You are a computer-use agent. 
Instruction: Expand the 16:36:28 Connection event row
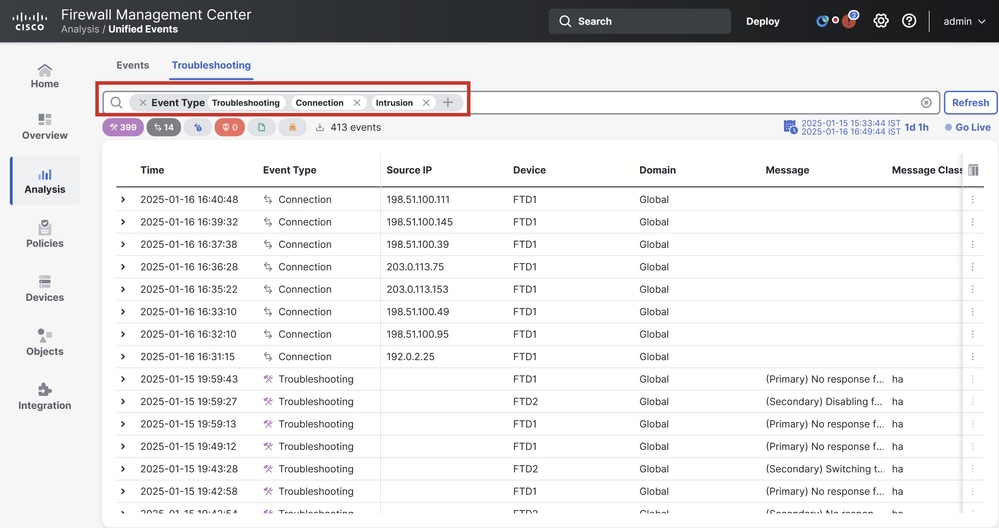123,267
